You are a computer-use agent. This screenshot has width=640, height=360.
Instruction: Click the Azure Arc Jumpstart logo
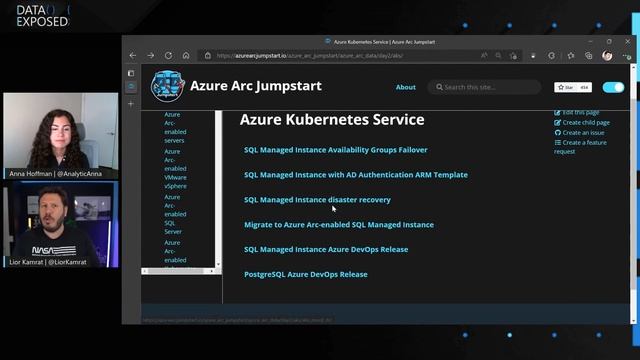[167, 86]
